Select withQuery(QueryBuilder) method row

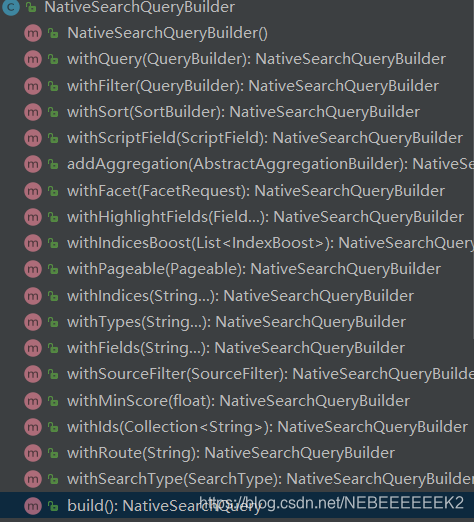coord(237,59)
